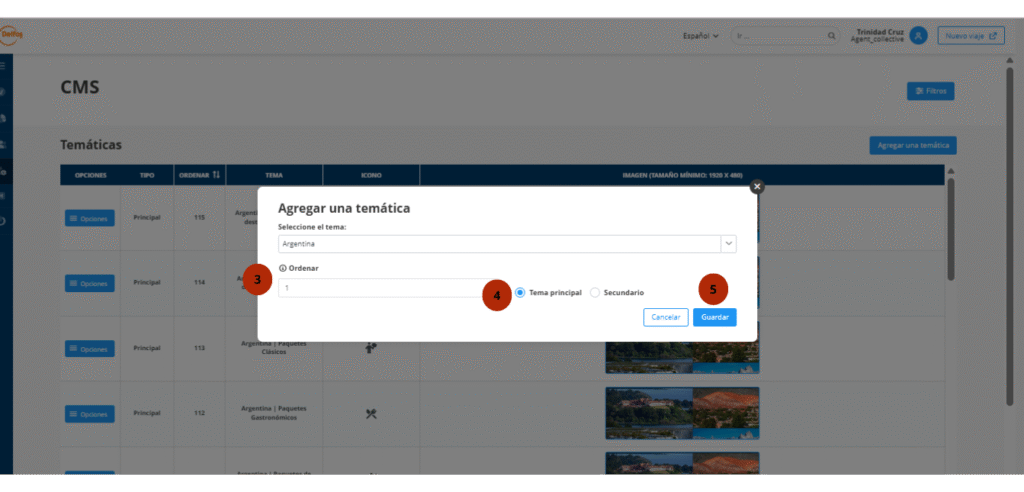Open the Filtros panel
Image resolution: width=1024 pixels, height=492 pixels.
(x=930, y=91)
